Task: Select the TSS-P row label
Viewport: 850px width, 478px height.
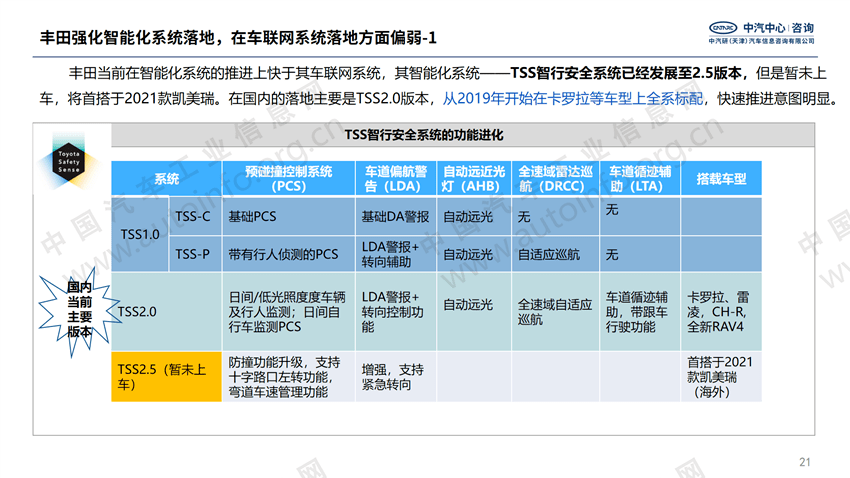Action: pyautogui.click(x=195, y=254)
